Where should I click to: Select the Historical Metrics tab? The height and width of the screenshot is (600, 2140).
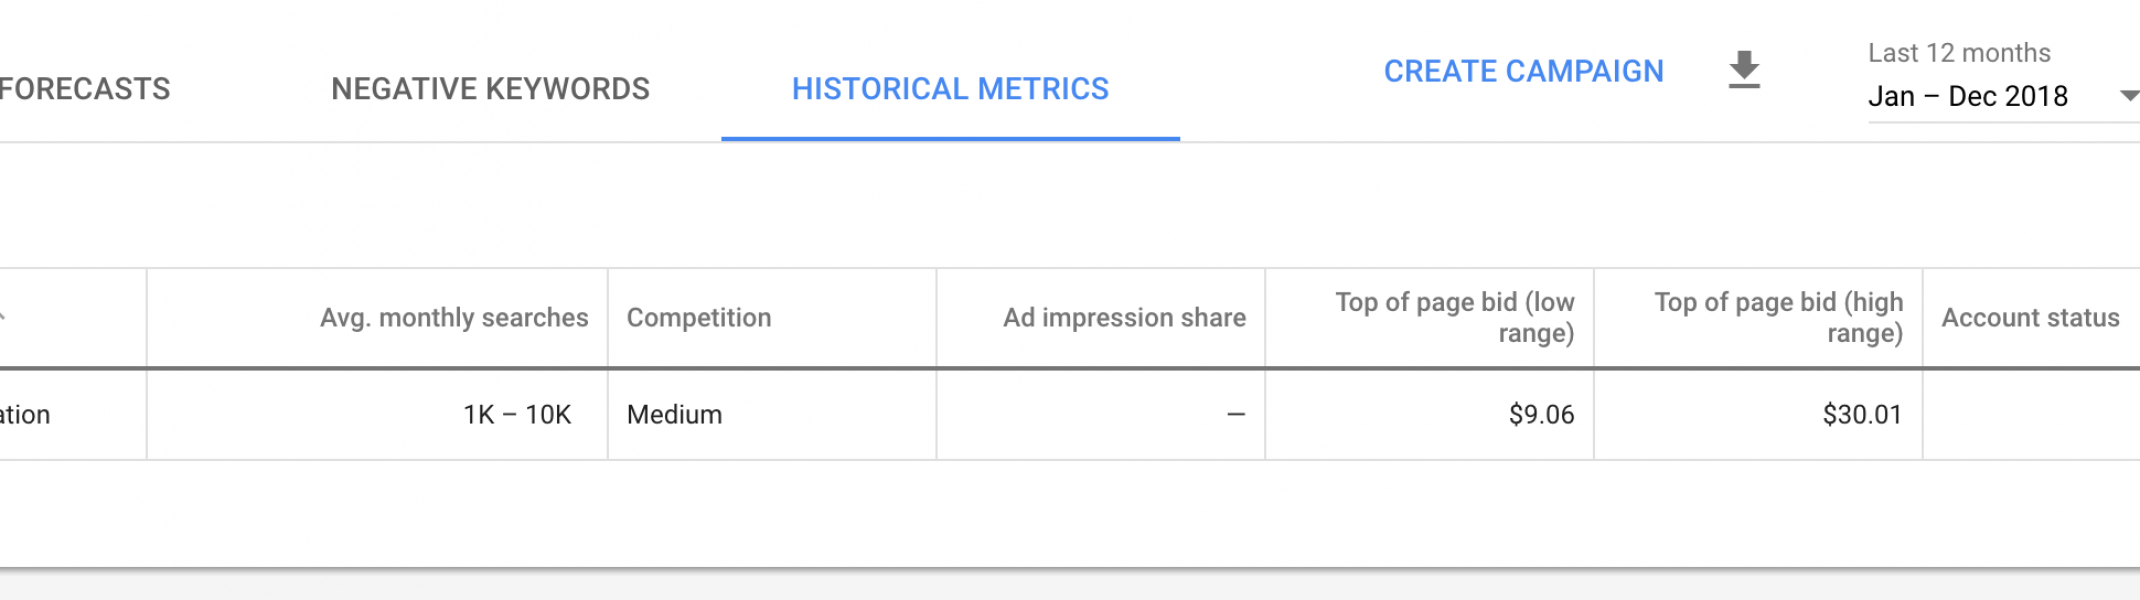[x=950, y=89]
